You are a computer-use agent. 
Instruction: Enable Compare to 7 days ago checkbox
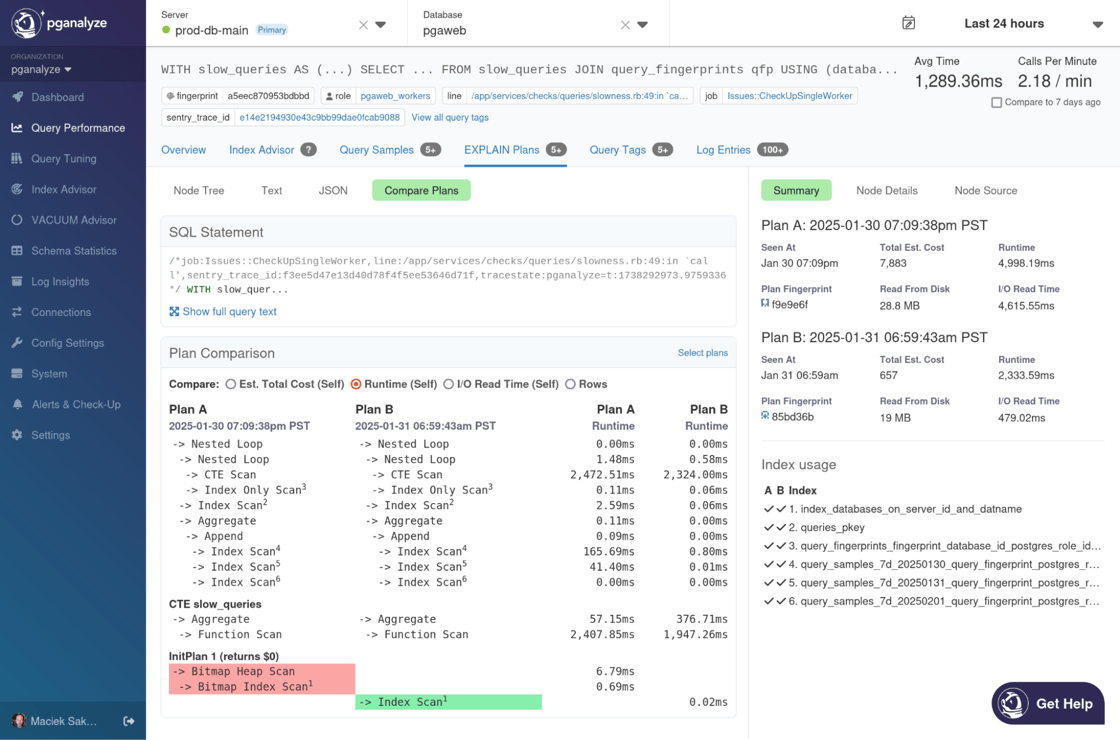point(996,103)
